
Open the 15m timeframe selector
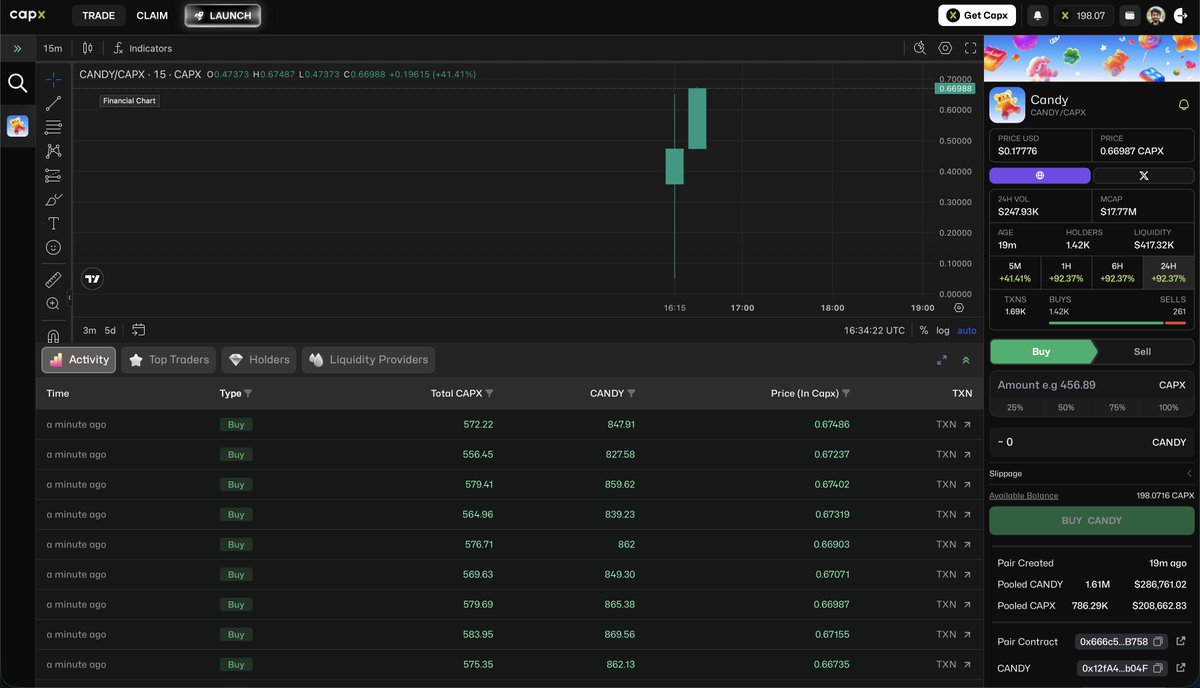click(53, 48)
